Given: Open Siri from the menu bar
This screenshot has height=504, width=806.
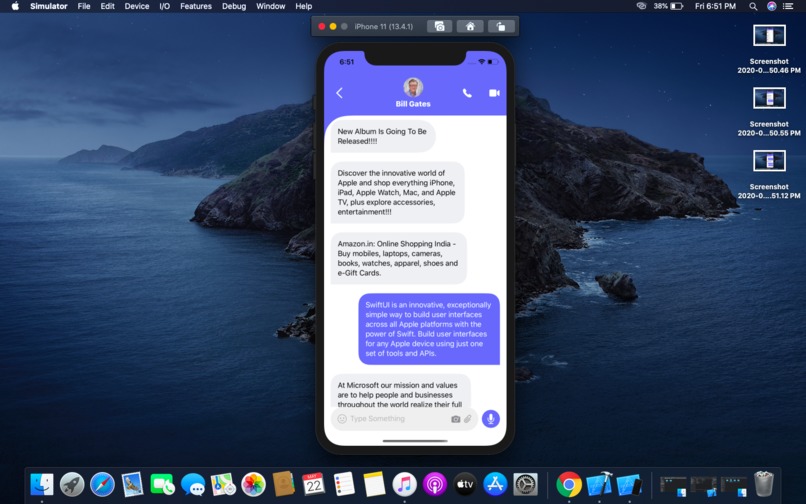Looking at the screenshot, I should [771, 6].
